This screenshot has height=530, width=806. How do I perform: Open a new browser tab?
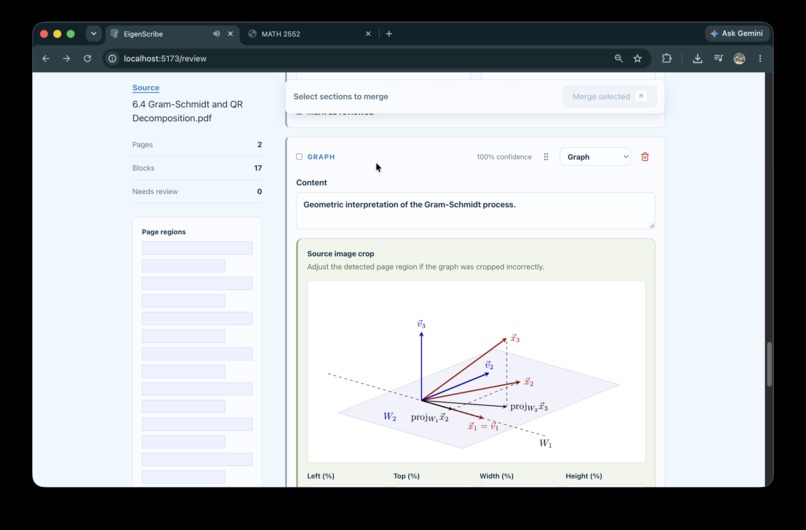tap(389, 34)
